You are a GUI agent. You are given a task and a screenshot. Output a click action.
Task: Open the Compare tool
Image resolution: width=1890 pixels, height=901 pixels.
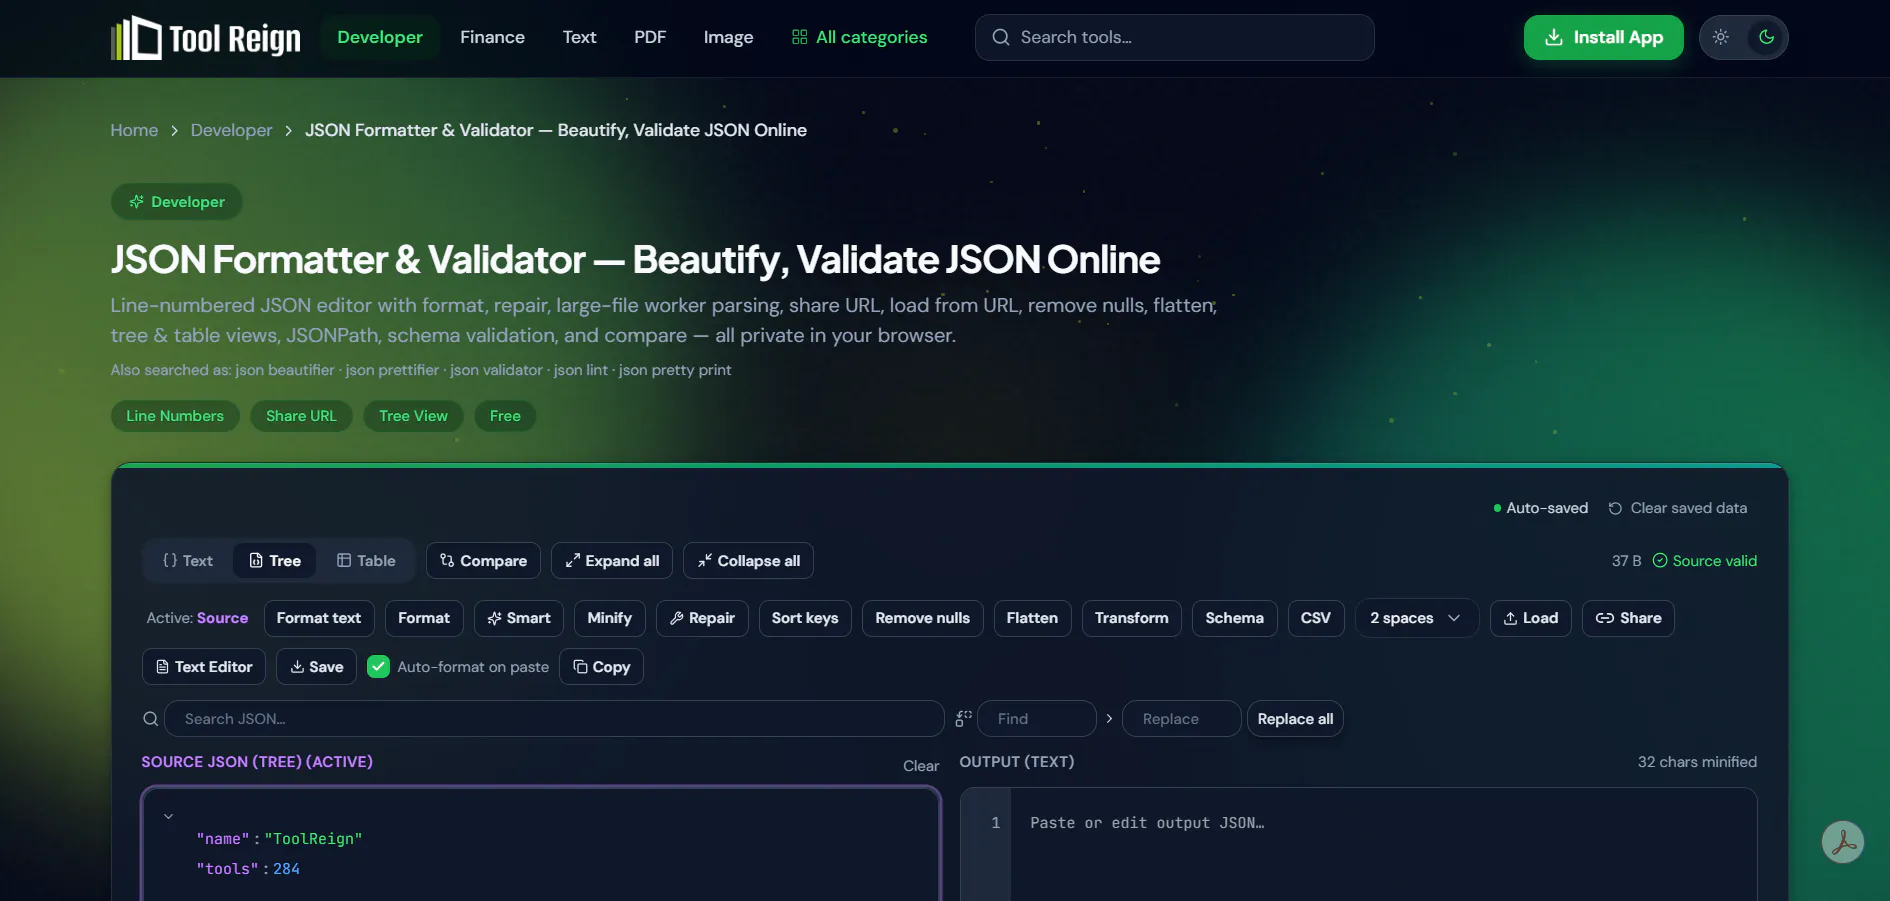tap(483, 561)
